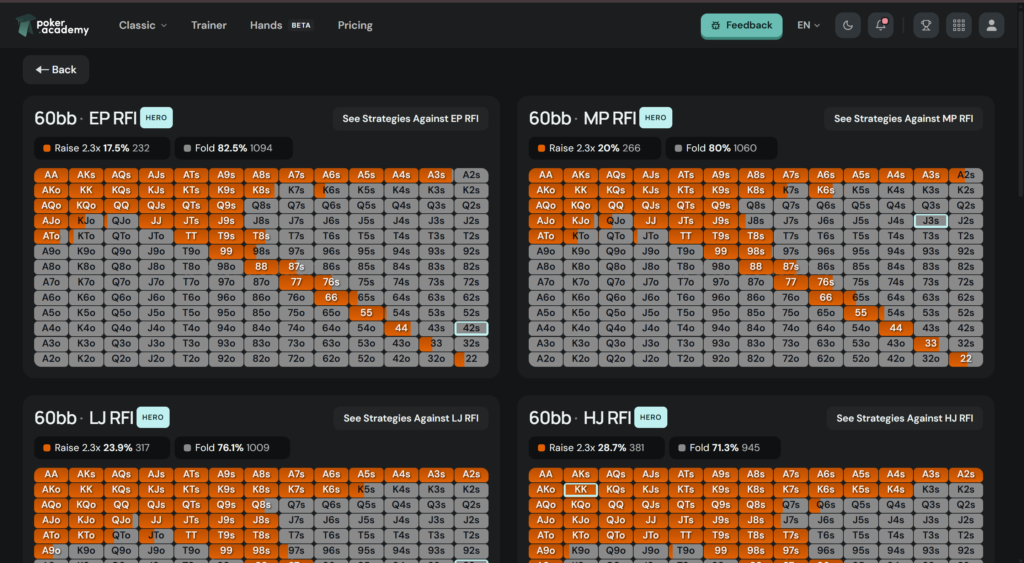Select the K5s cell in LJ RFI grid
This screenshot has width=1024, height=563.
pyautogui.click(x=366, y=490)
